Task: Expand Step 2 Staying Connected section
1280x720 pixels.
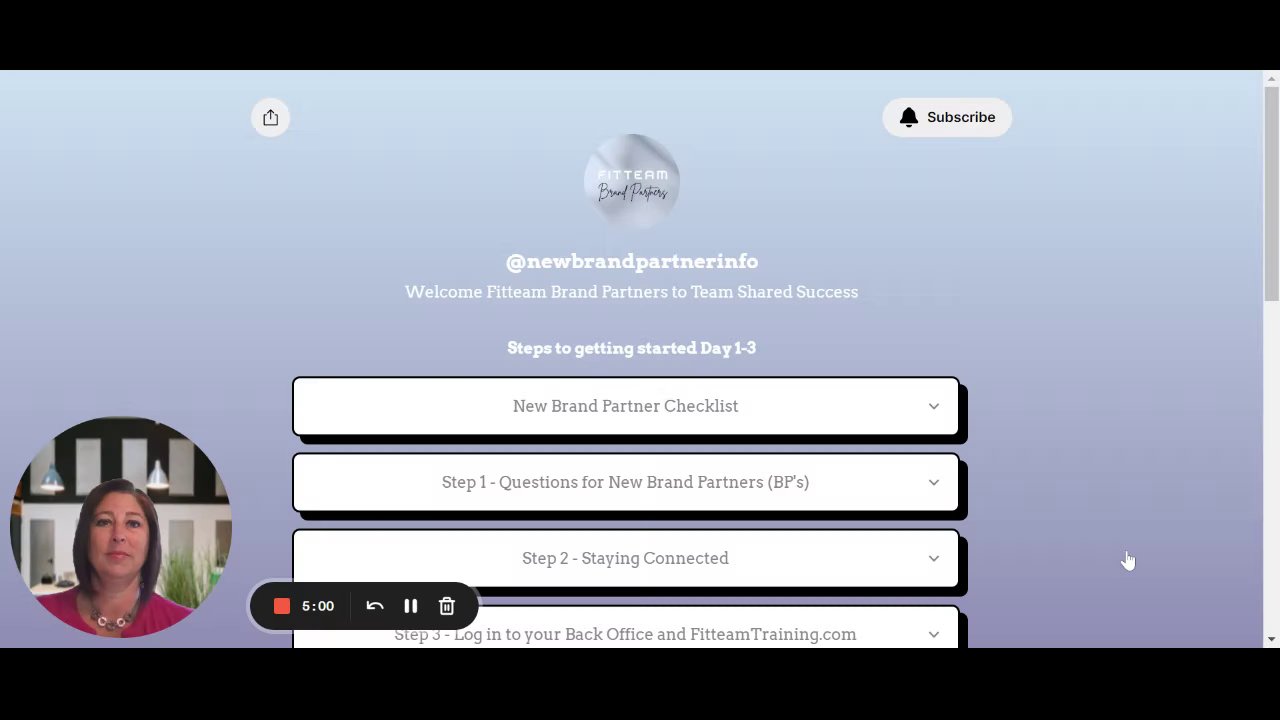Action: pyautogui.click(x=626, y=558)
